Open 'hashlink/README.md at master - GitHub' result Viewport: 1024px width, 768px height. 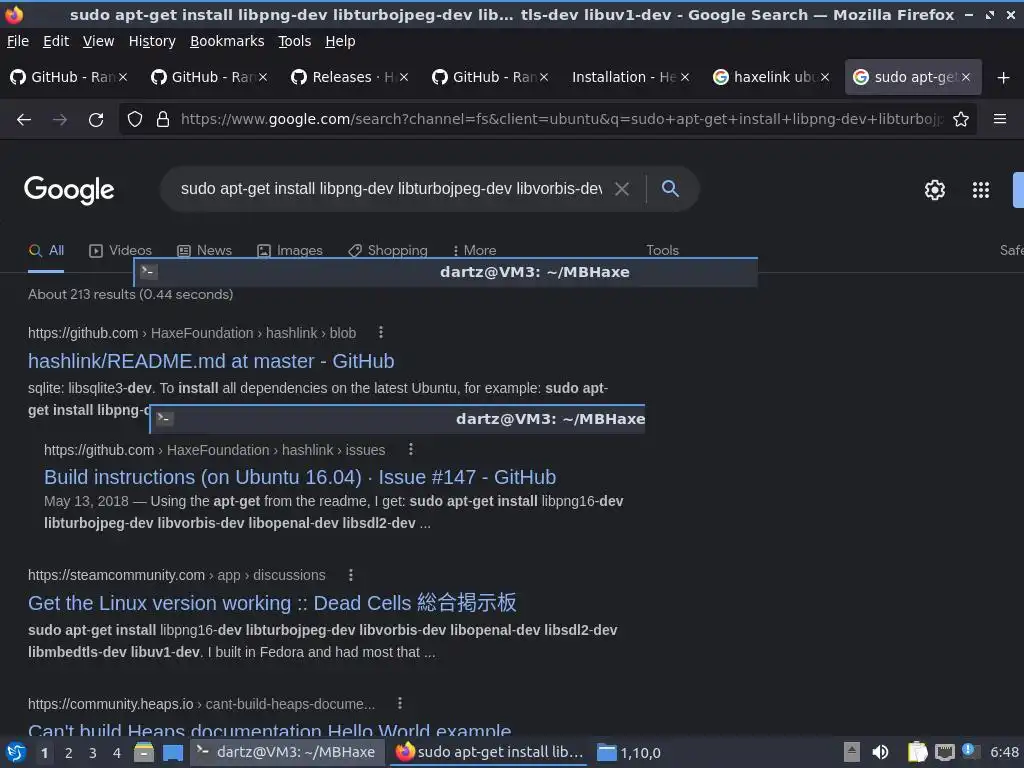(x=211, y=361)
